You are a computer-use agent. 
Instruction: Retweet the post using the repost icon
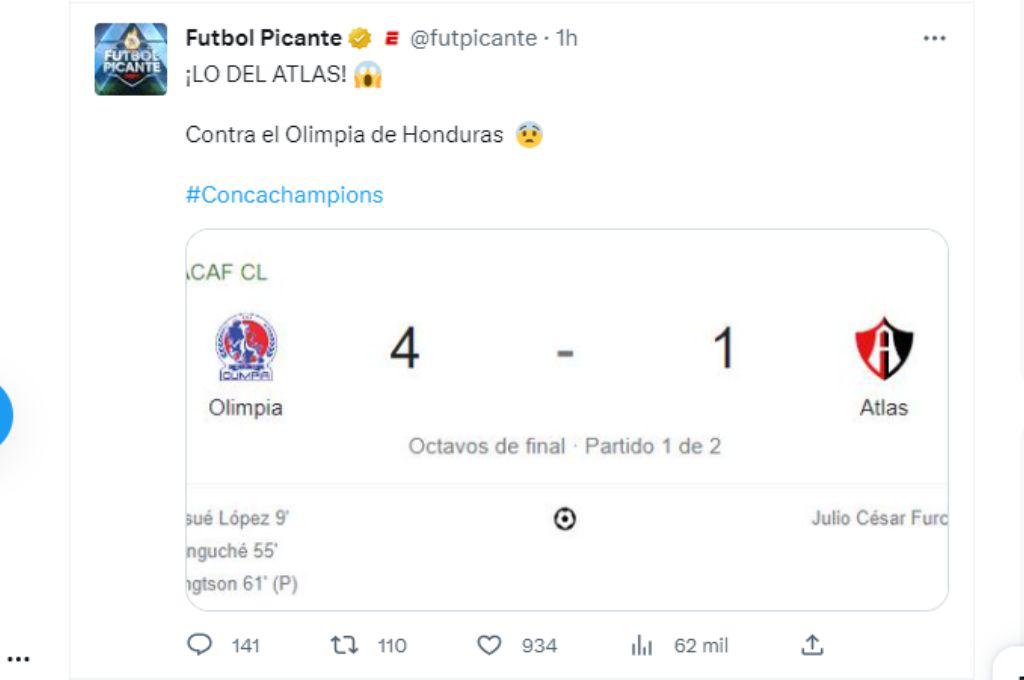pos(343,645)
